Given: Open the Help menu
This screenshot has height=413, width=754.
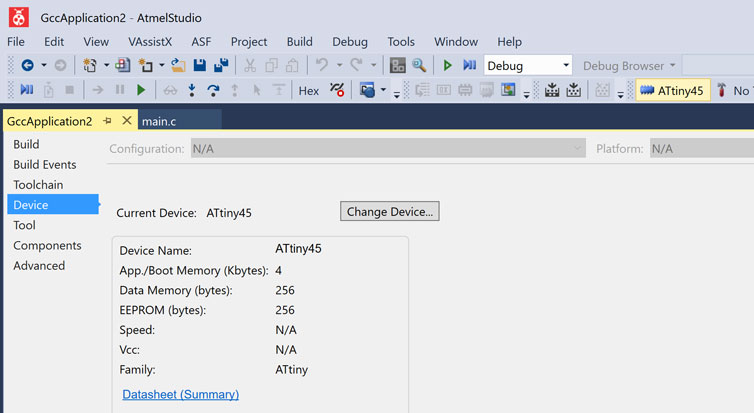Looking at the screenshot, I should 509,42.
